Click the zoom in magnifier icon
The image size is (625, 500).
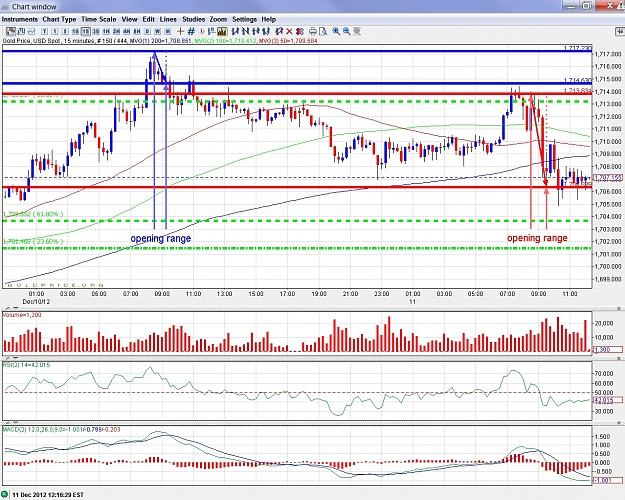pyautogui.click(x=336, y=31)
